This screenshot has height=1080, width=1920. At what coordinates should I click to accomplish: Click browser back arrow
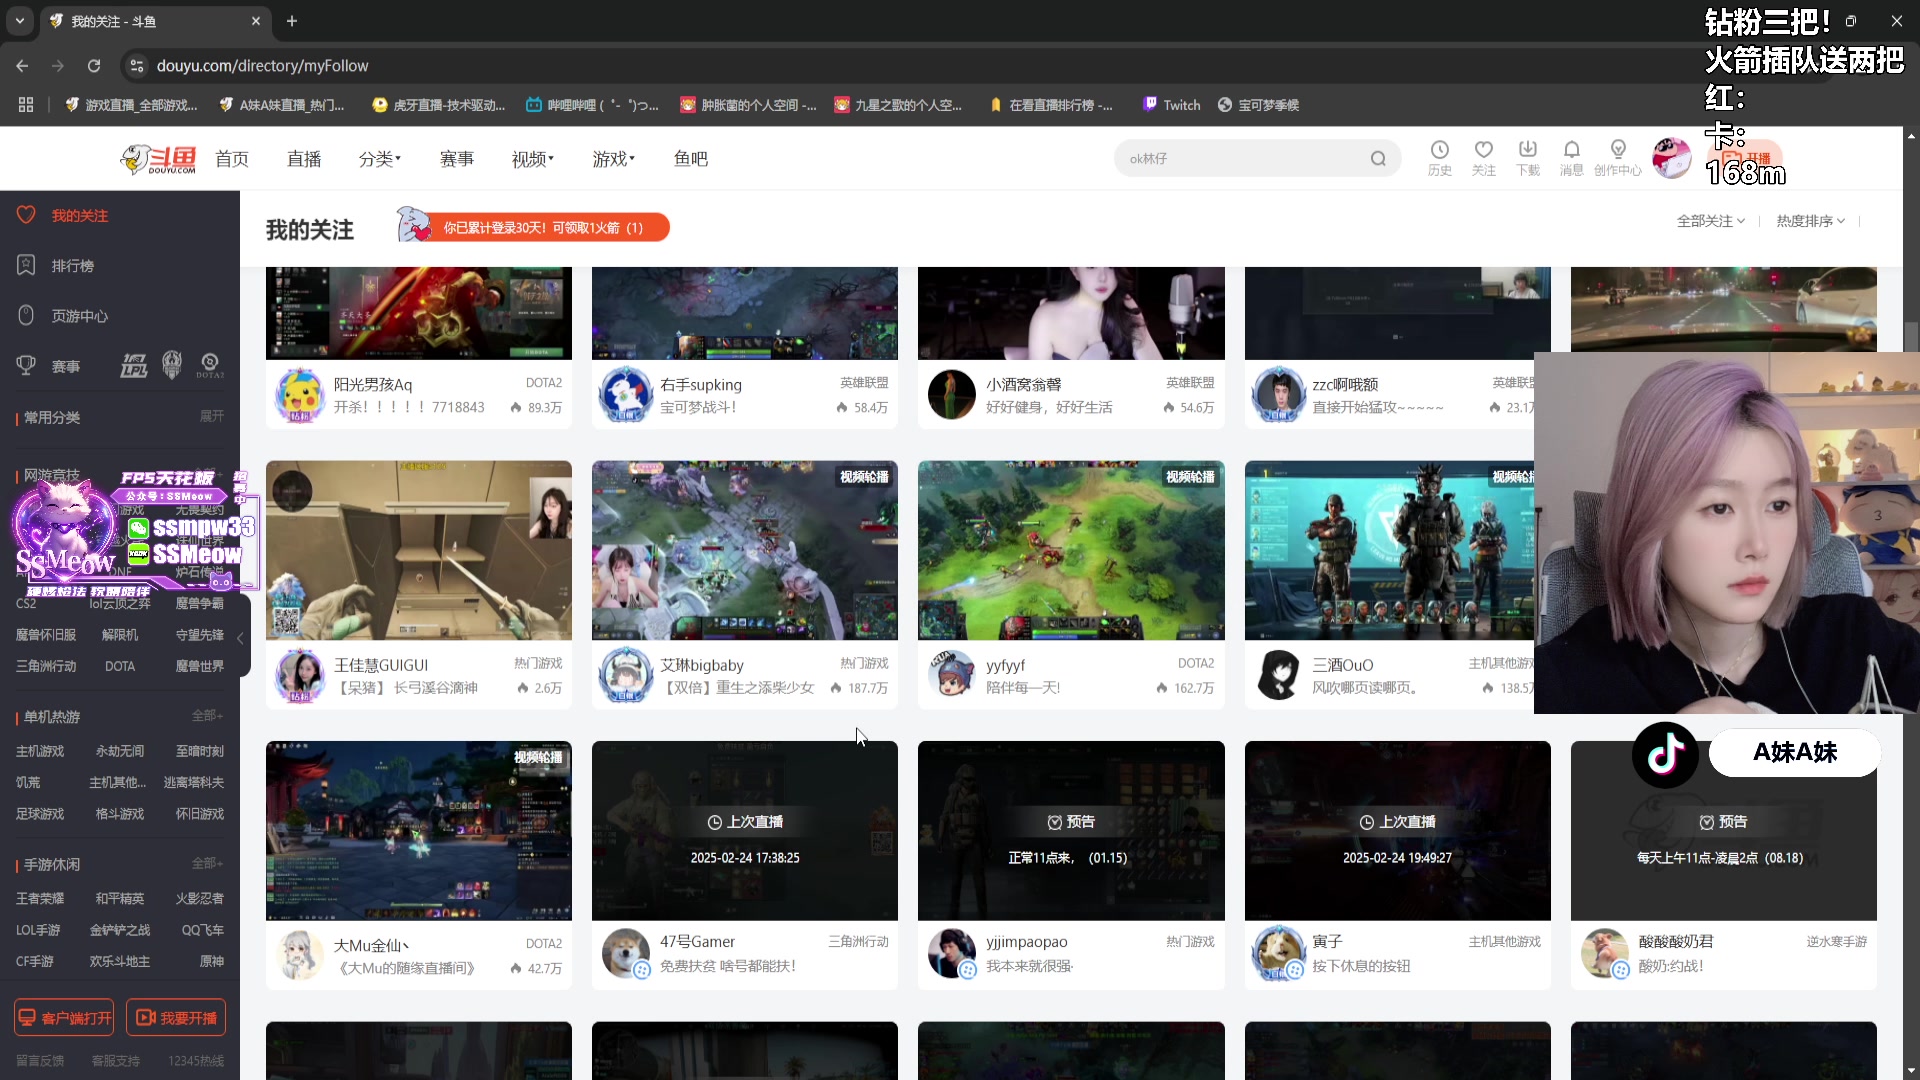tap(22, 66)
